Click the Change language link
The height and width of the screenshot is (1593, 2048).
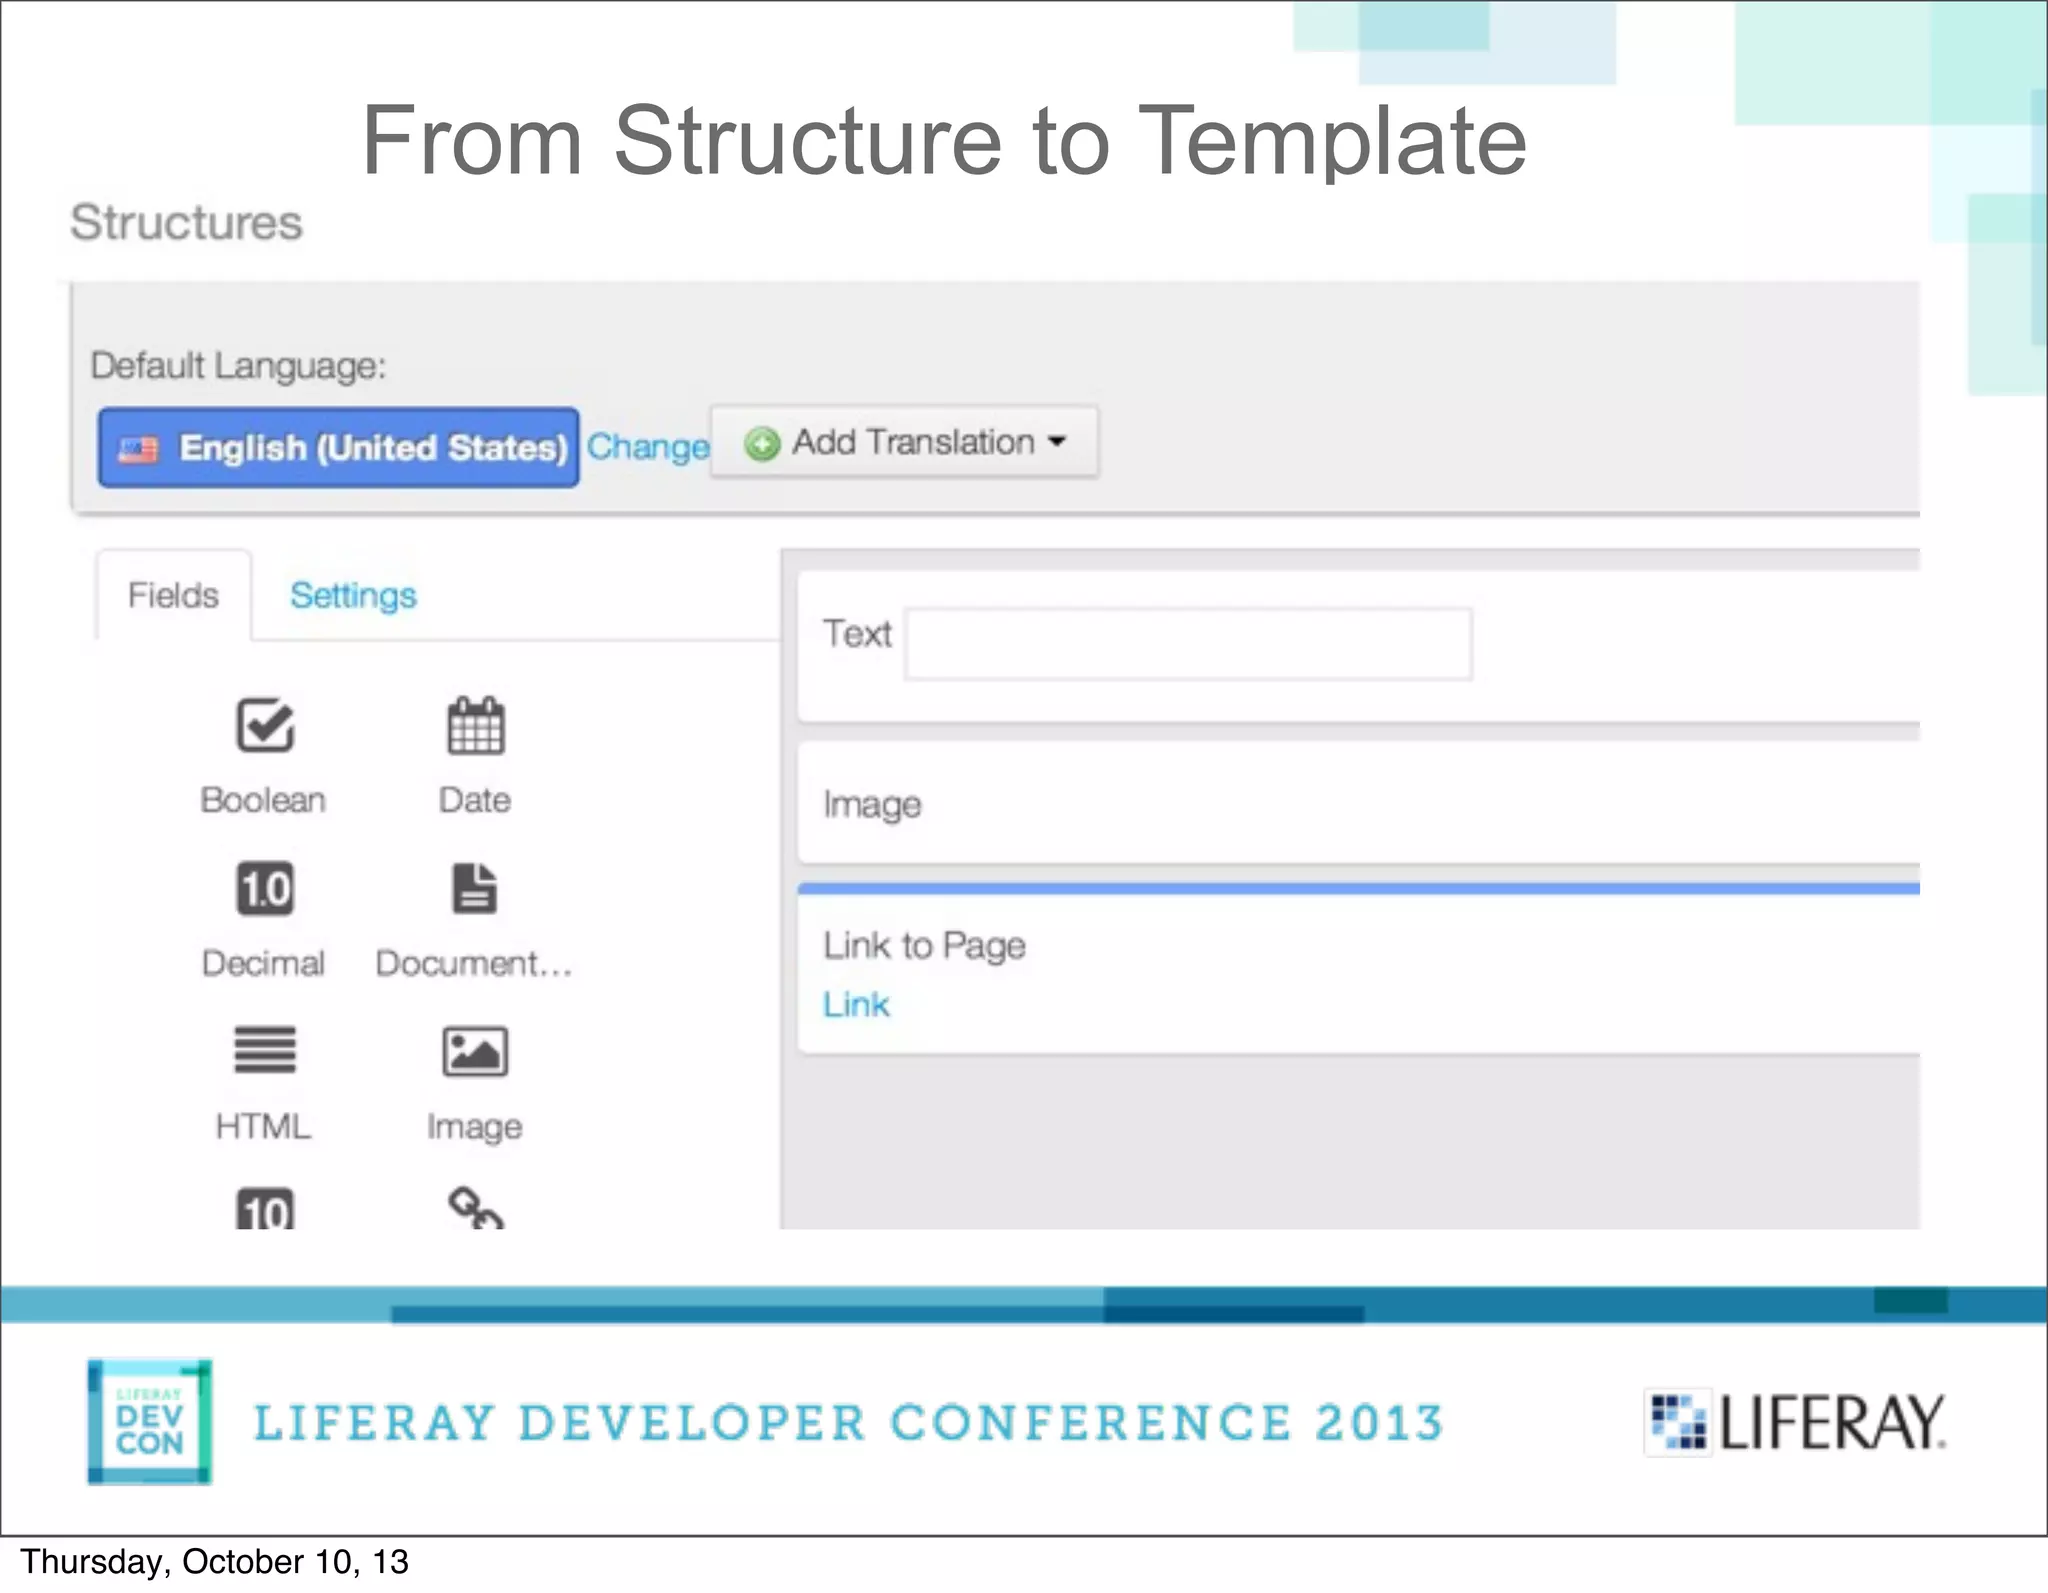click(x=648, y=446)
